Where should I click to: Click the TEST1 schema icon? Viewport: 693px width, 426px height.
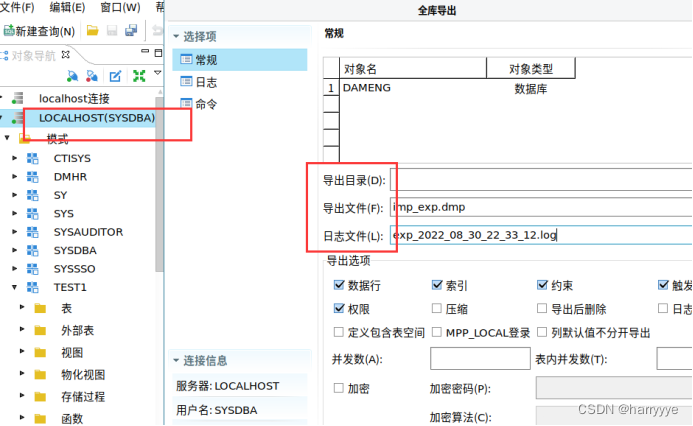tap(33, 287)
